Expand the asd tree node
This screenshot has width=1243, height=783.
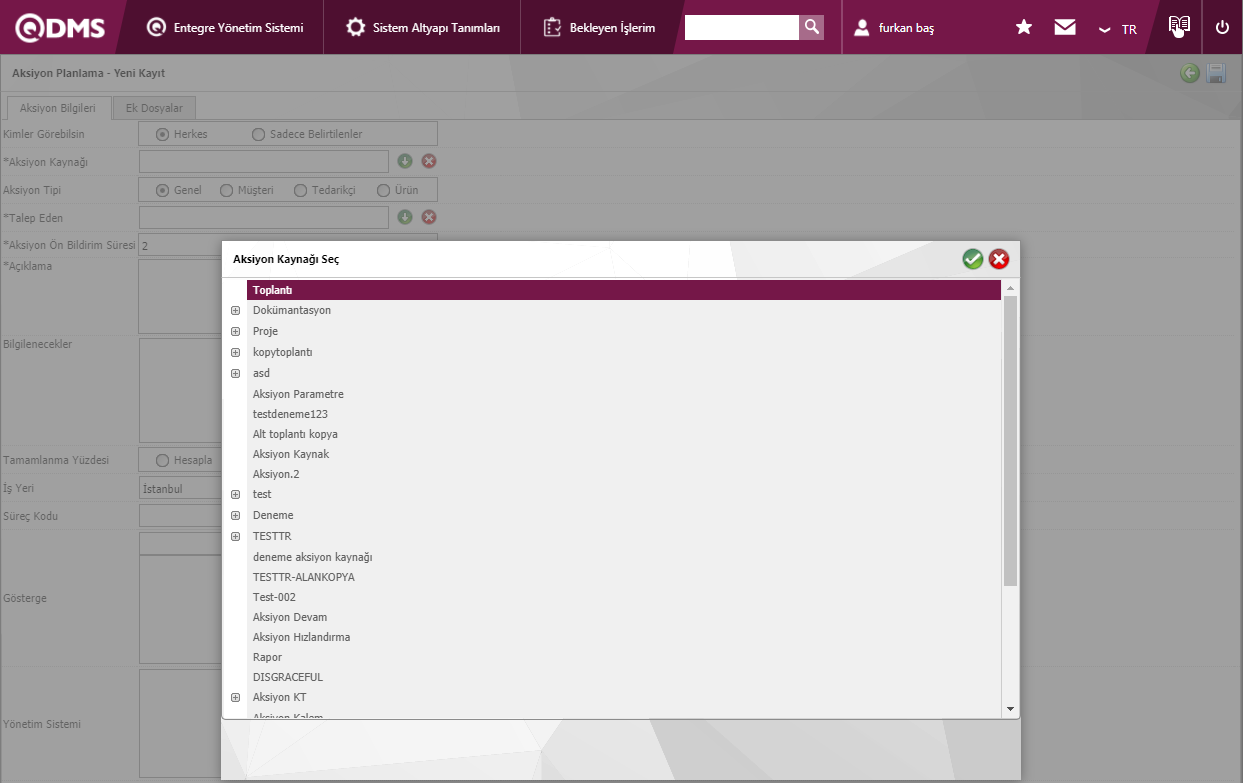(x=235, y=373)
